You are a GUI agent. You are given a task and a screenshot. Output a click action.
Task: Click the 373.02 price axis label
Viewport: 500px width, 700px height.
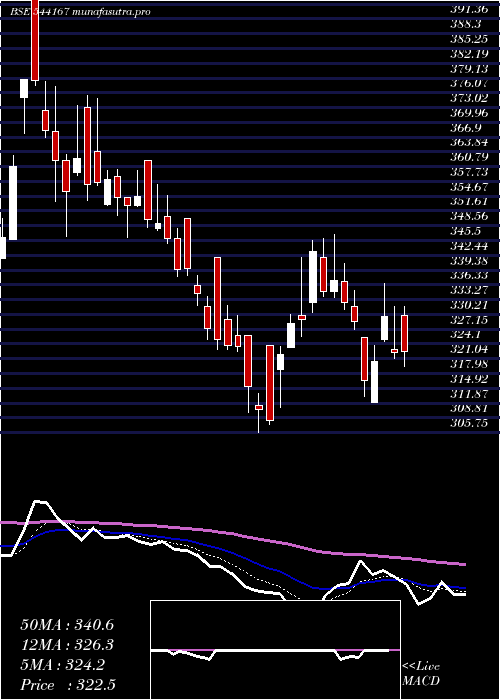coord(469,97)
